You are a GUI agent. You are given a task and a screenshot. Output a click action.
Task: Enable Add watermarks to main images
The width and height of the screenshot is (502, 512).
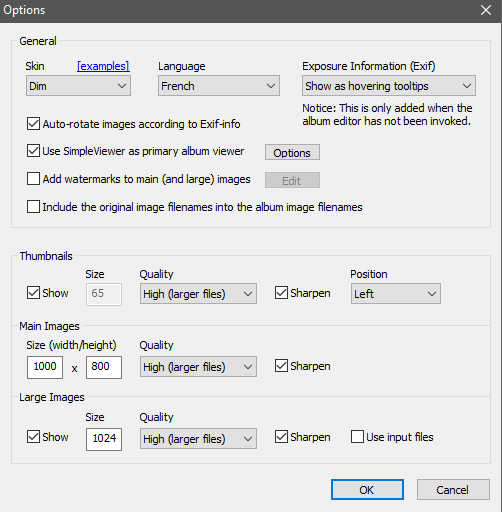(33, 179)
